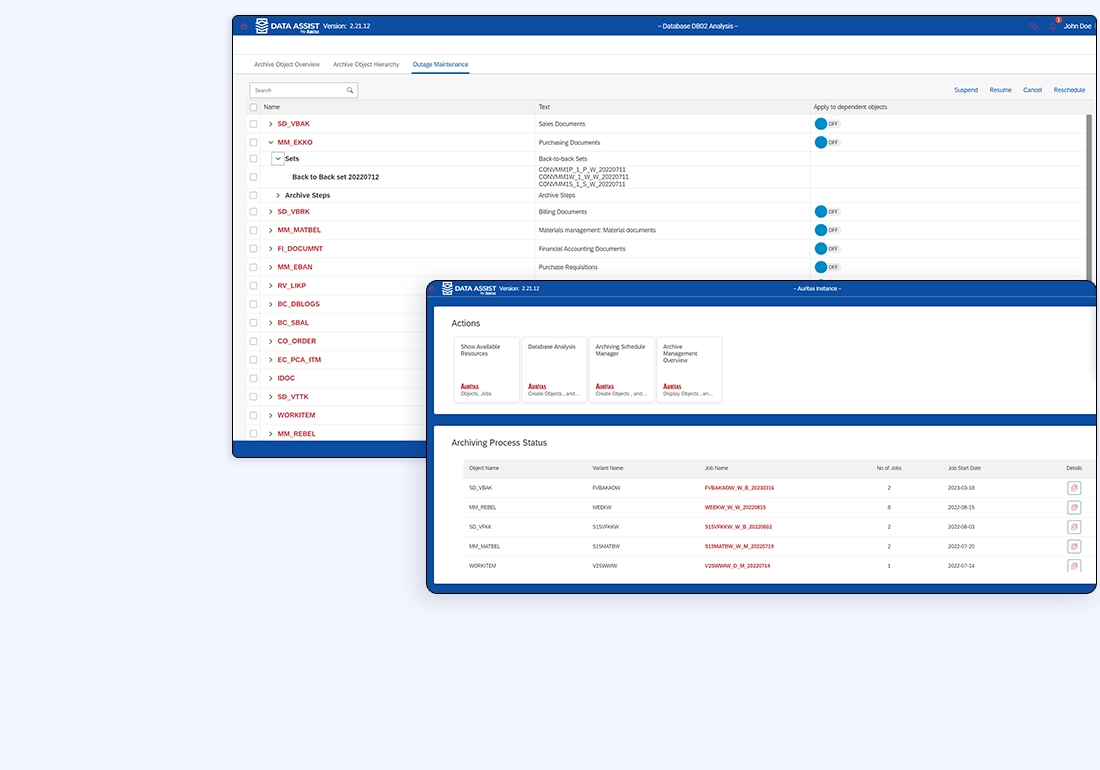Viewport: 1100px width, 770px height.
Task: Open details icon for WORKITEM job row
Action: click(x=1073, y=565)
